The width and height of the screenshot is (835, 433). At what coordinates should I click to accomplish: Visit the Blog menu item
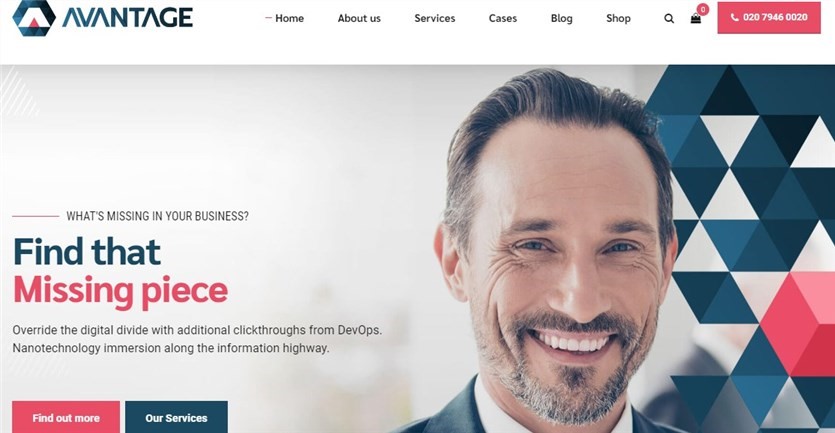561,18
